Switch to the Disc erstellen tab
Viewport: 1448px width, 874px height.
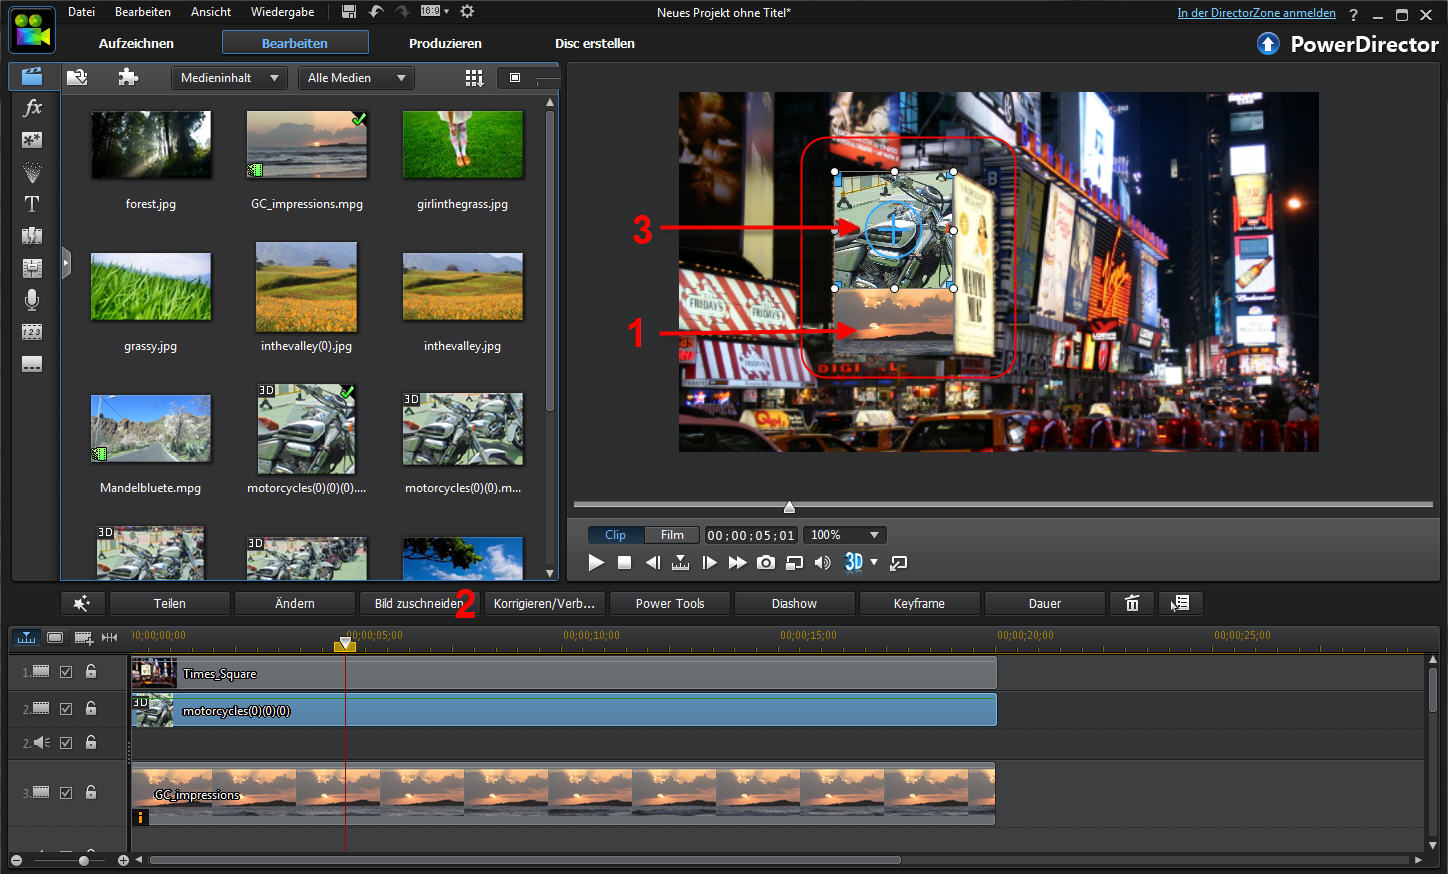595,43
